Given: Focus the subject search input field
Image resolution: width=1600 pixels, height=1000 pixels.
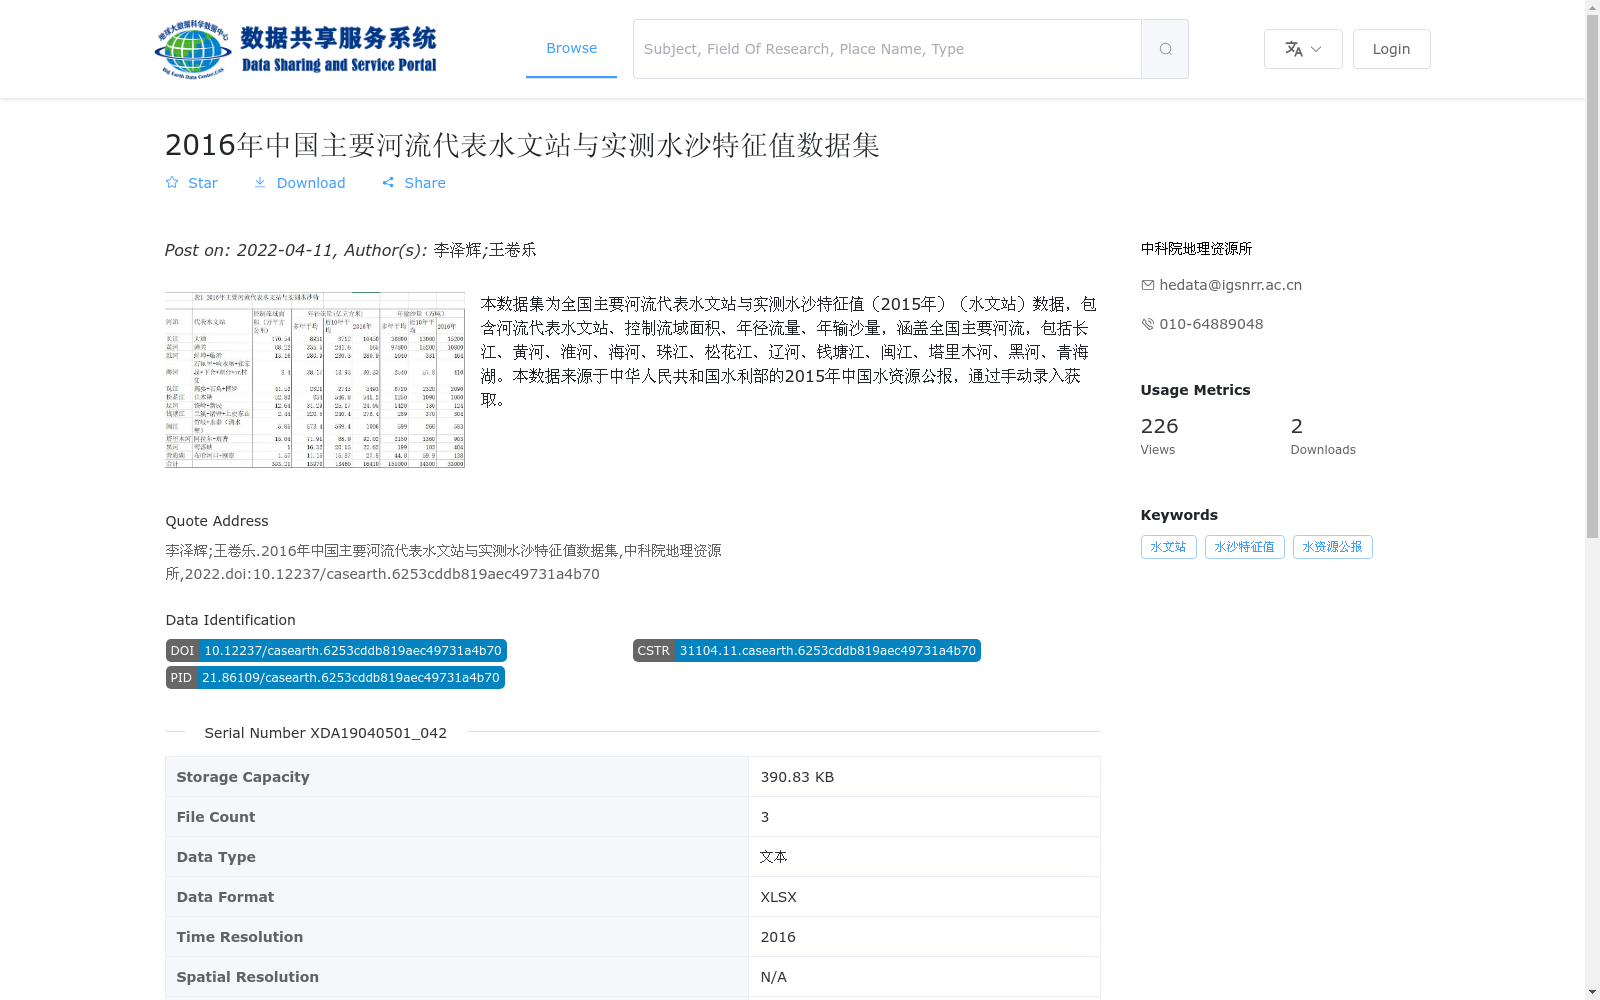Looking at the screenshot, I should coord(887,49).
